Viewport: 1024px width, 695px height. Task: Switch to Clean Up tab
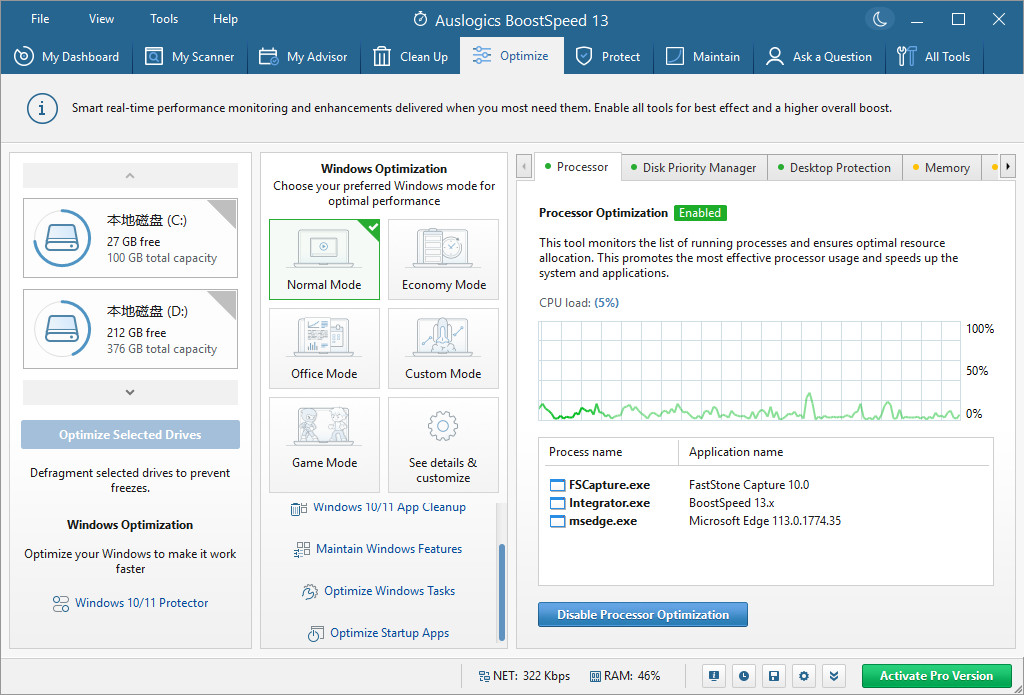pos(410,57)
